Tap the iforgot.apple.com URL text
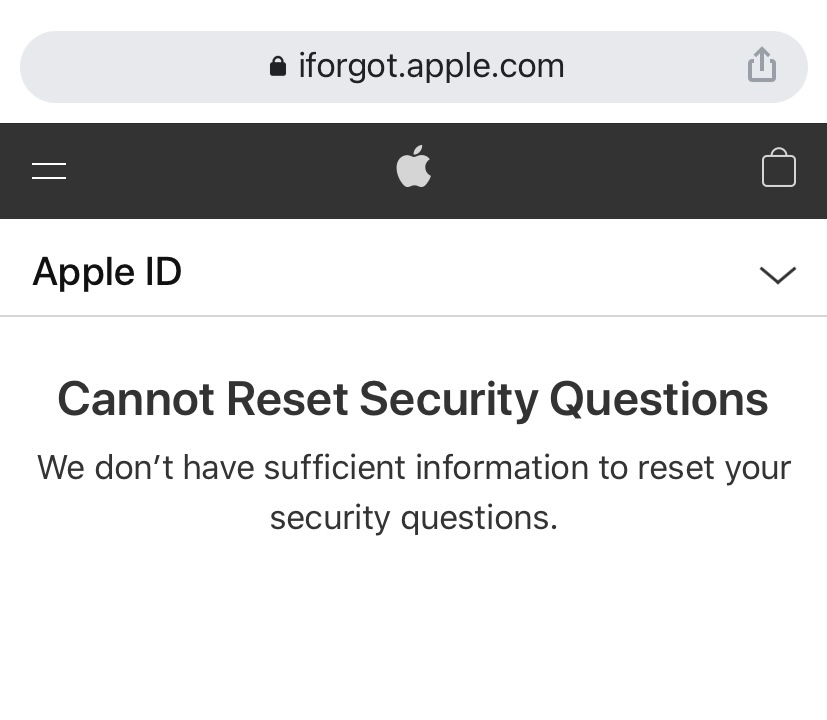Screen dimensions: 827x720 [431, 66]
